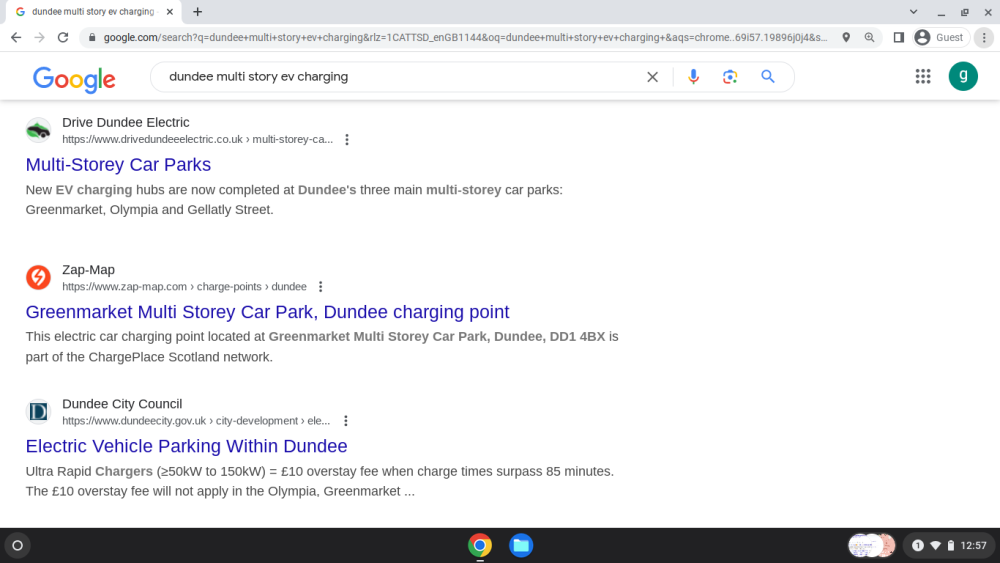Clear the search box text
The image size is (1000, 563).
(x=652, y=77)
